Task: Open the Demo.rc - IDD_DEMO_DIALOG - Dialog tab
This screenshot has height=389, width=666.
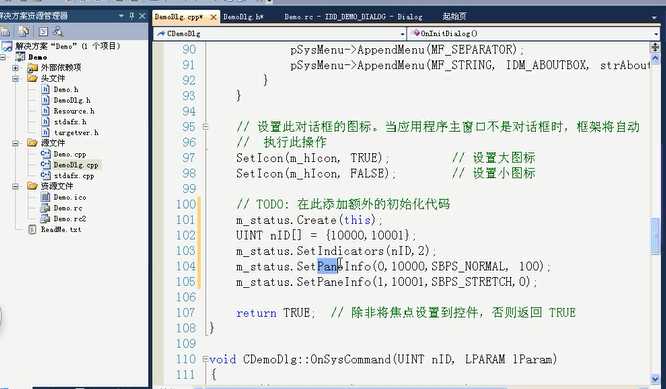Action: tap(353, 17)
